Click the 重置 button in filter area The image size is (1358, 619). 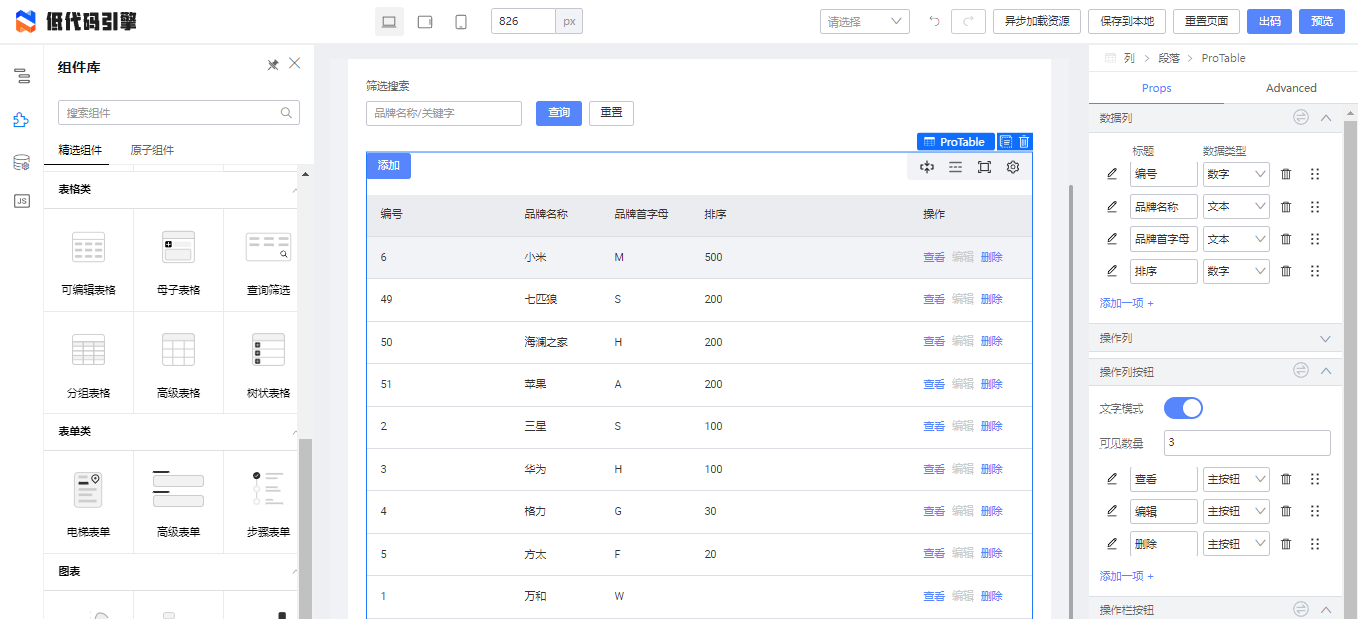(611, 113)
